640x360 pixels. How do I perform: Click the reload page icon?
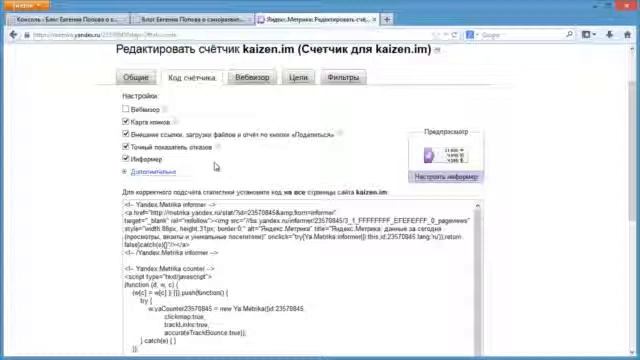pos(455,35)
